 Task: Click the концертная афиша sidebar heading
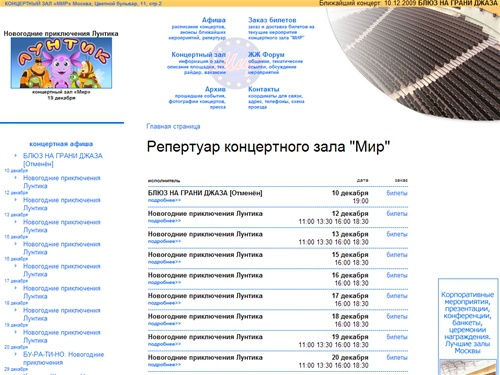[61, 144]
